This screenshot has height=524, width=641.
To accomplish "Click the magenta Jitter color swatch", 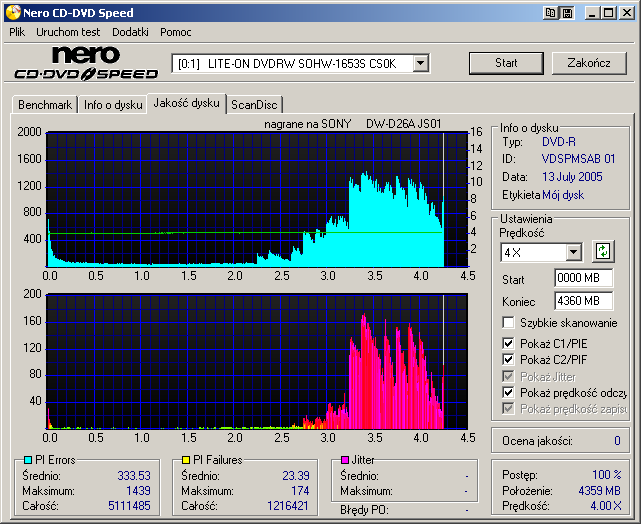I will pyautogui.click(x=345, y=460).
